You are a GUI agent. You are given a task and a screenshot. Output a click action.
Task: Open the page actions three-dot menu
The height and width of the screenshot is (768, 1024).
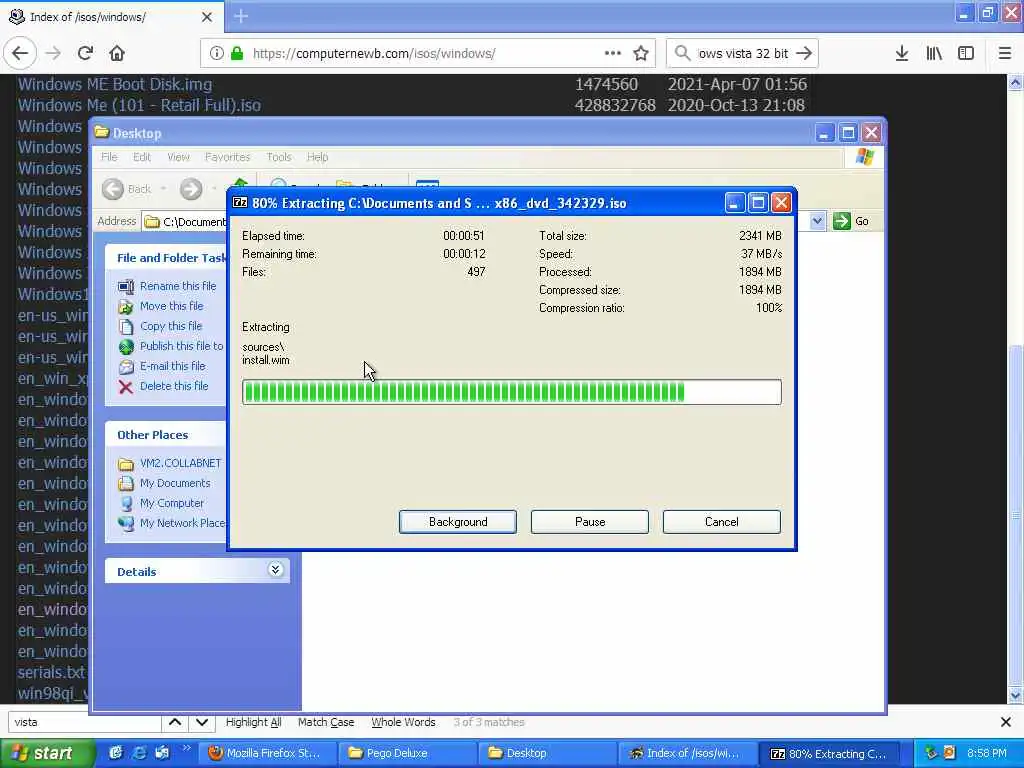click(x=613, y=53)
